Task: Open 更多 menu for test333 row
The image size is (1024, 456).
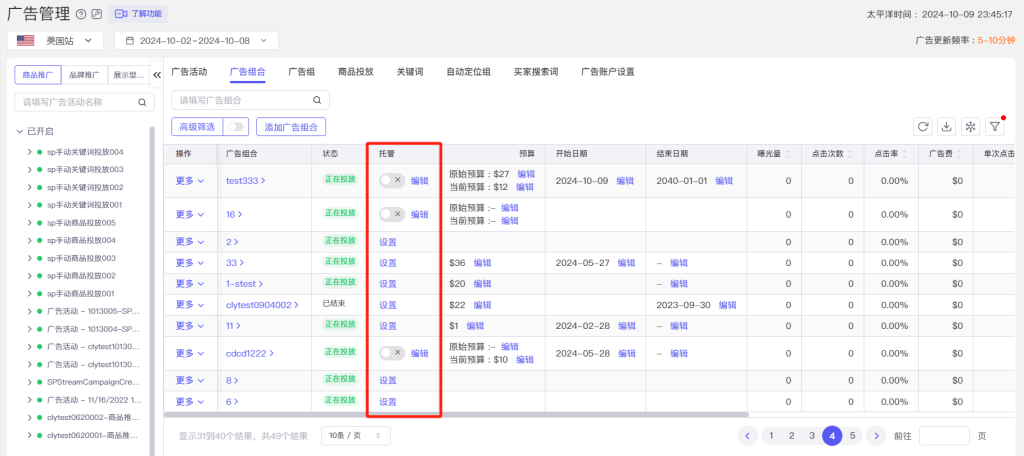Action: (190, 180)
